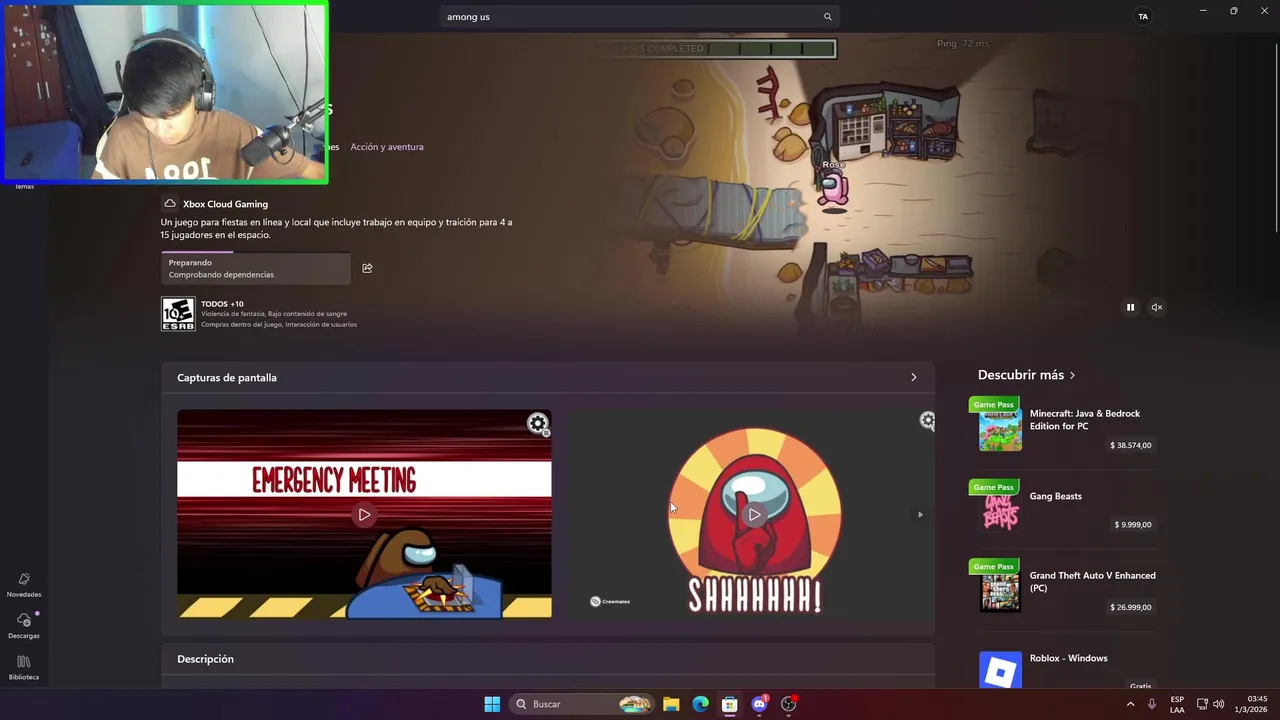Open Novedades in the Store sidebar

[24, 585]
